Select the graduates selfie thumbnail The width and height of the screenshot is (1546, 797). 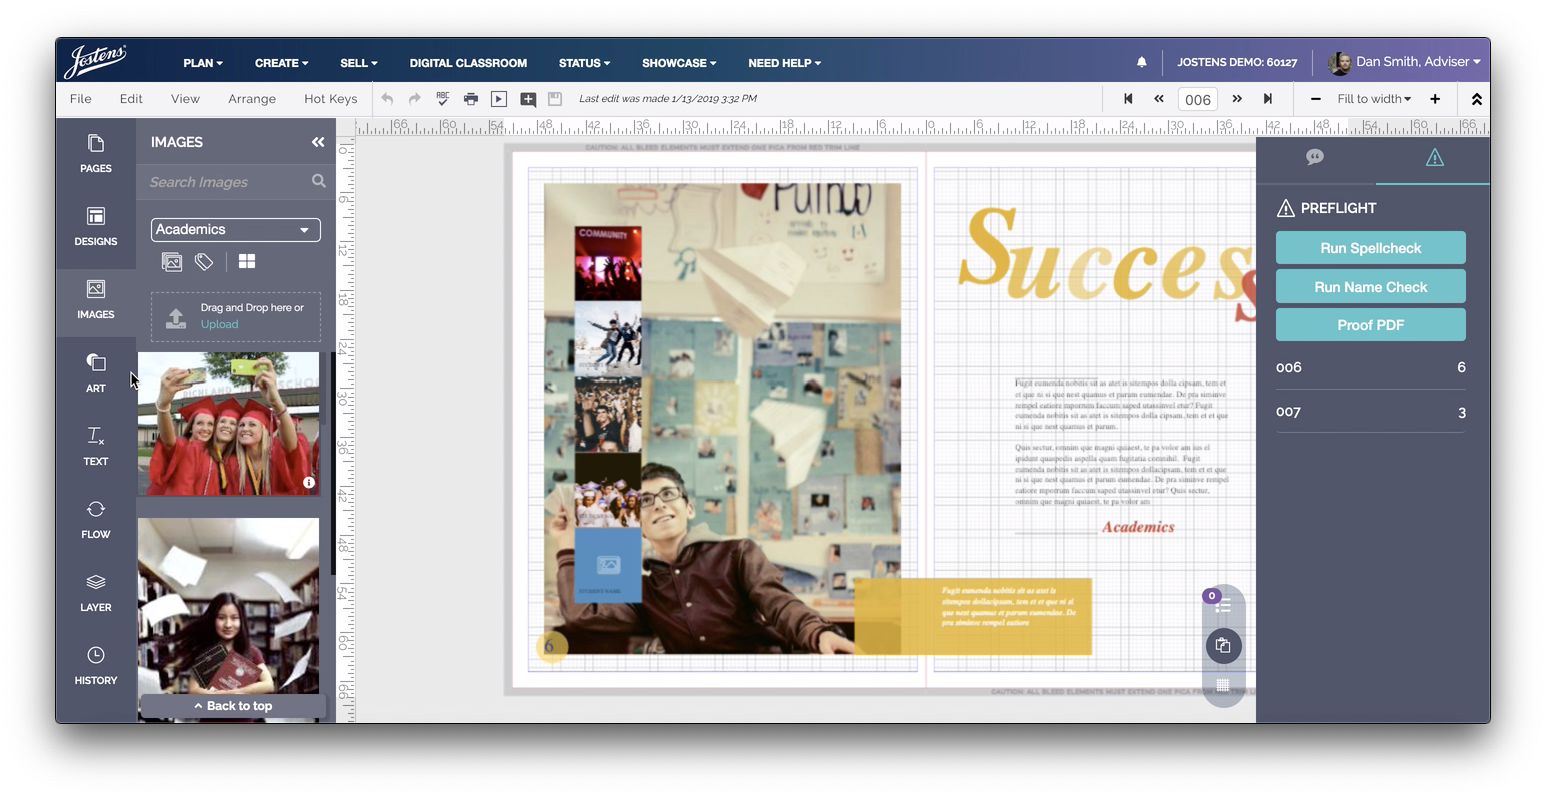coord(228,423)
